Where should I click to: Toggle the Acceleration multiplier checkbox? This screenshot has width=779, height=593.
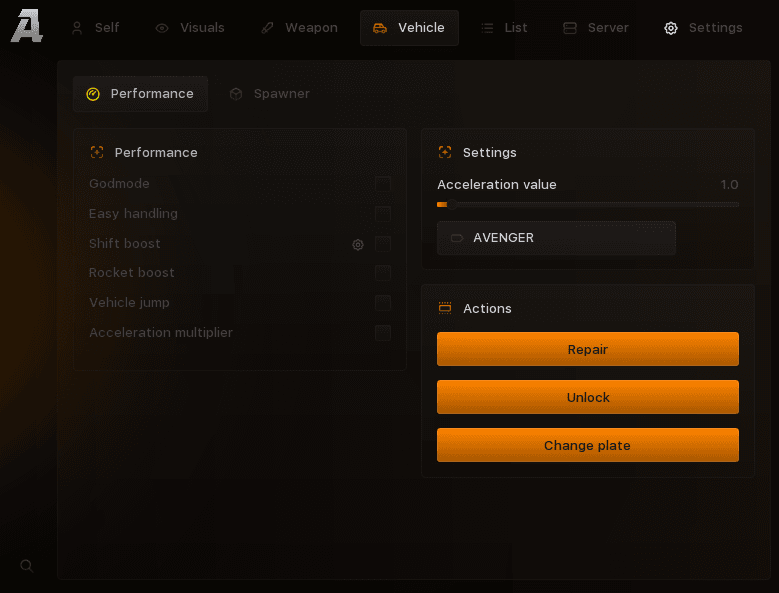tap(383, 333)
